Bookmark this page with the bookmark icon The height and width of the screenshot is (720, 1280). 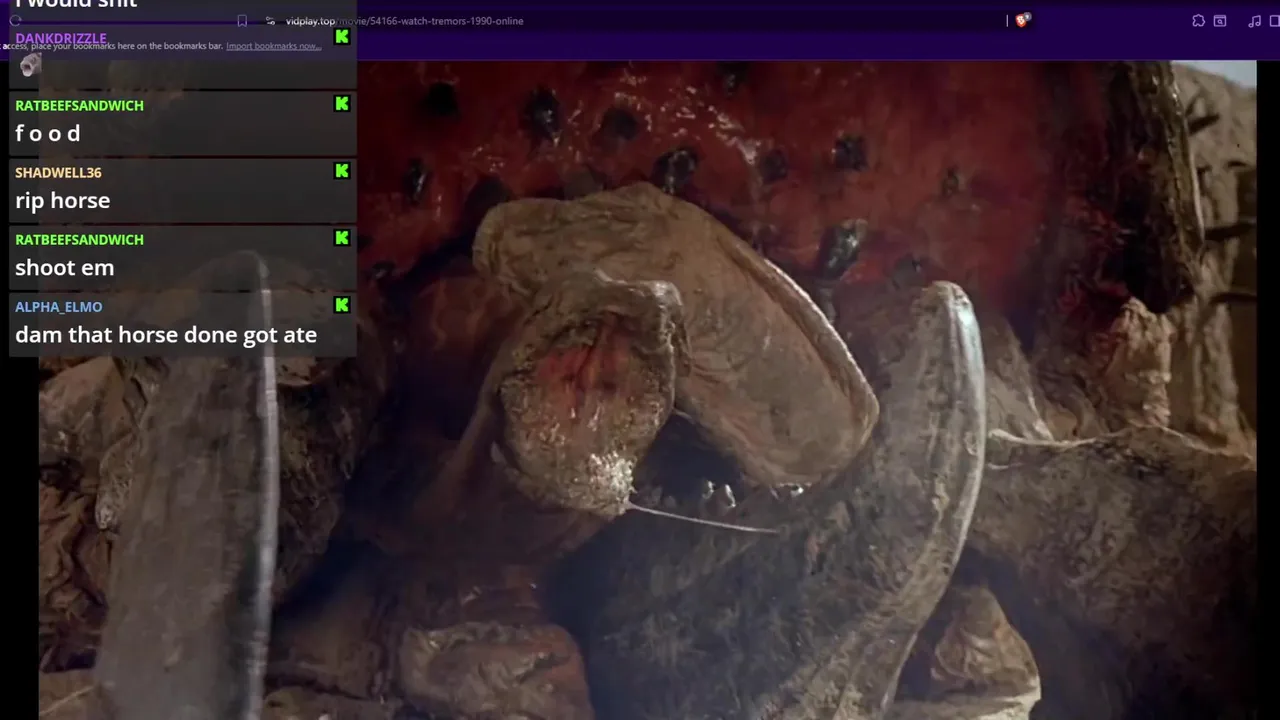pyautogui.click(x=242, y=21)
